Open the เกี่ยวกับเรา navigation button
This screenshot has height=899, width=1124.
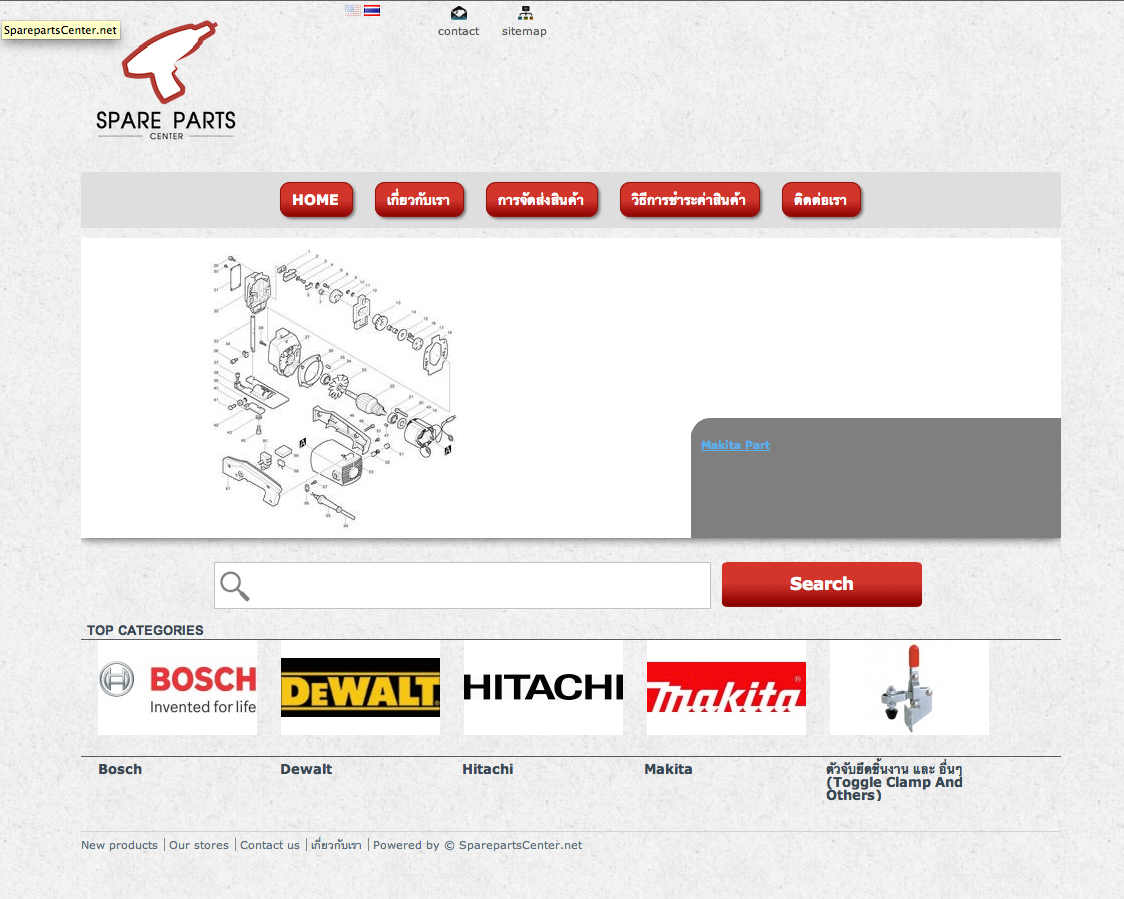pos(419,200)
